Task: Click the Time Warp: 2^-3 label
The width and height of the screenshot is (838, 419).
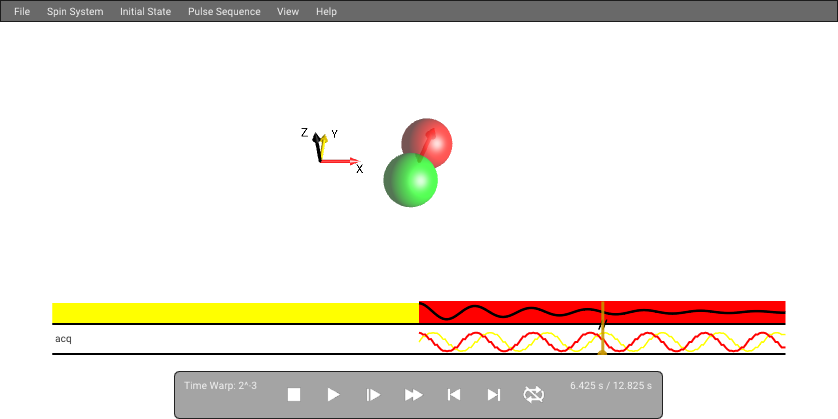Action: pos(220,385)
